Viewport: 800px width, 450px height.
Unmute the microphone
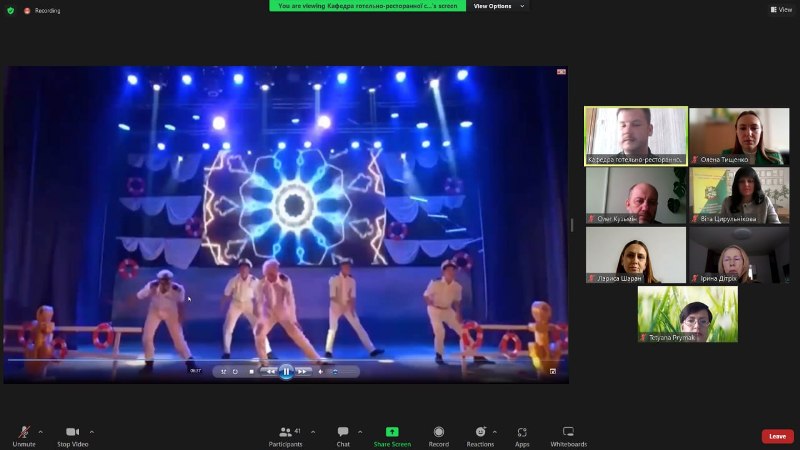click(22, 435)
